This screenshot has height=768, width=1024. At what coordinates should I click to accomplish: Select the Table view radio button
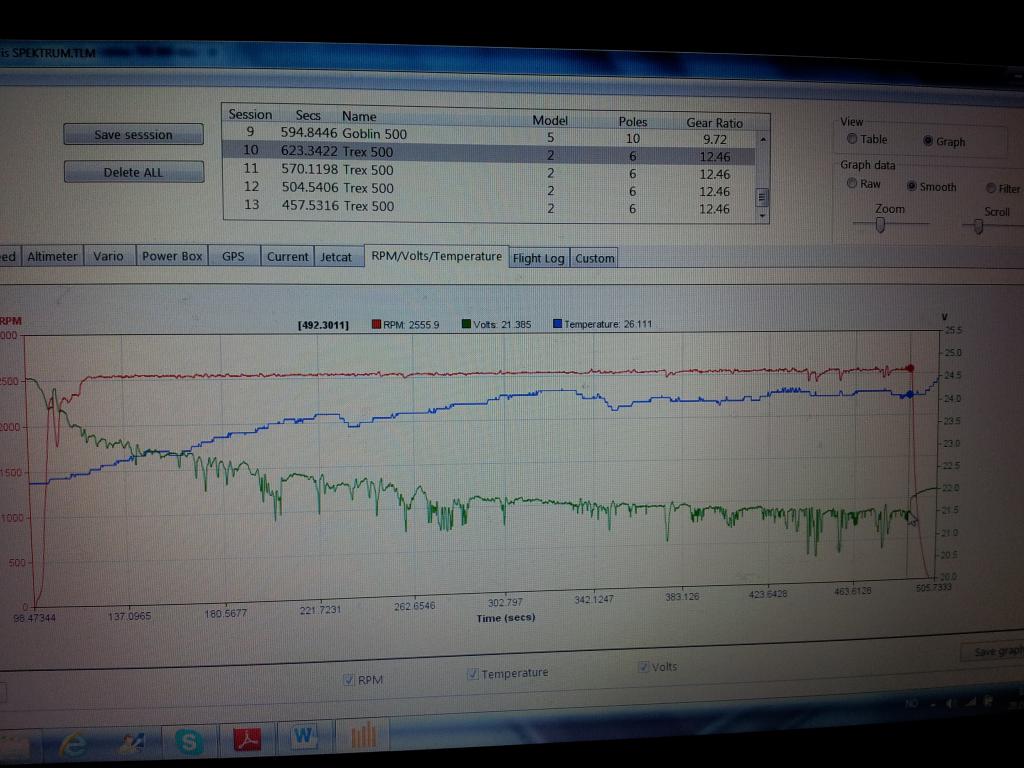tap(852, 139)
